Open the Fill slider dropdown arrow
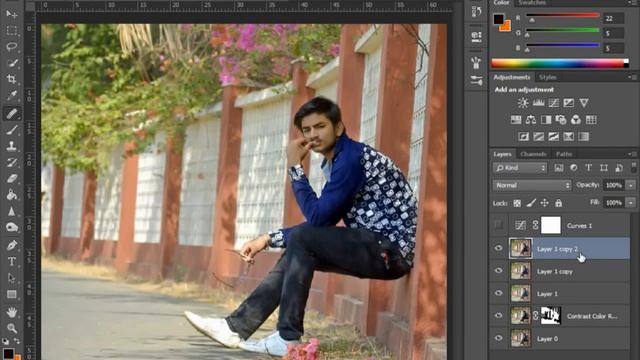The width and height of the screenshot is (640, 360). 631,203
